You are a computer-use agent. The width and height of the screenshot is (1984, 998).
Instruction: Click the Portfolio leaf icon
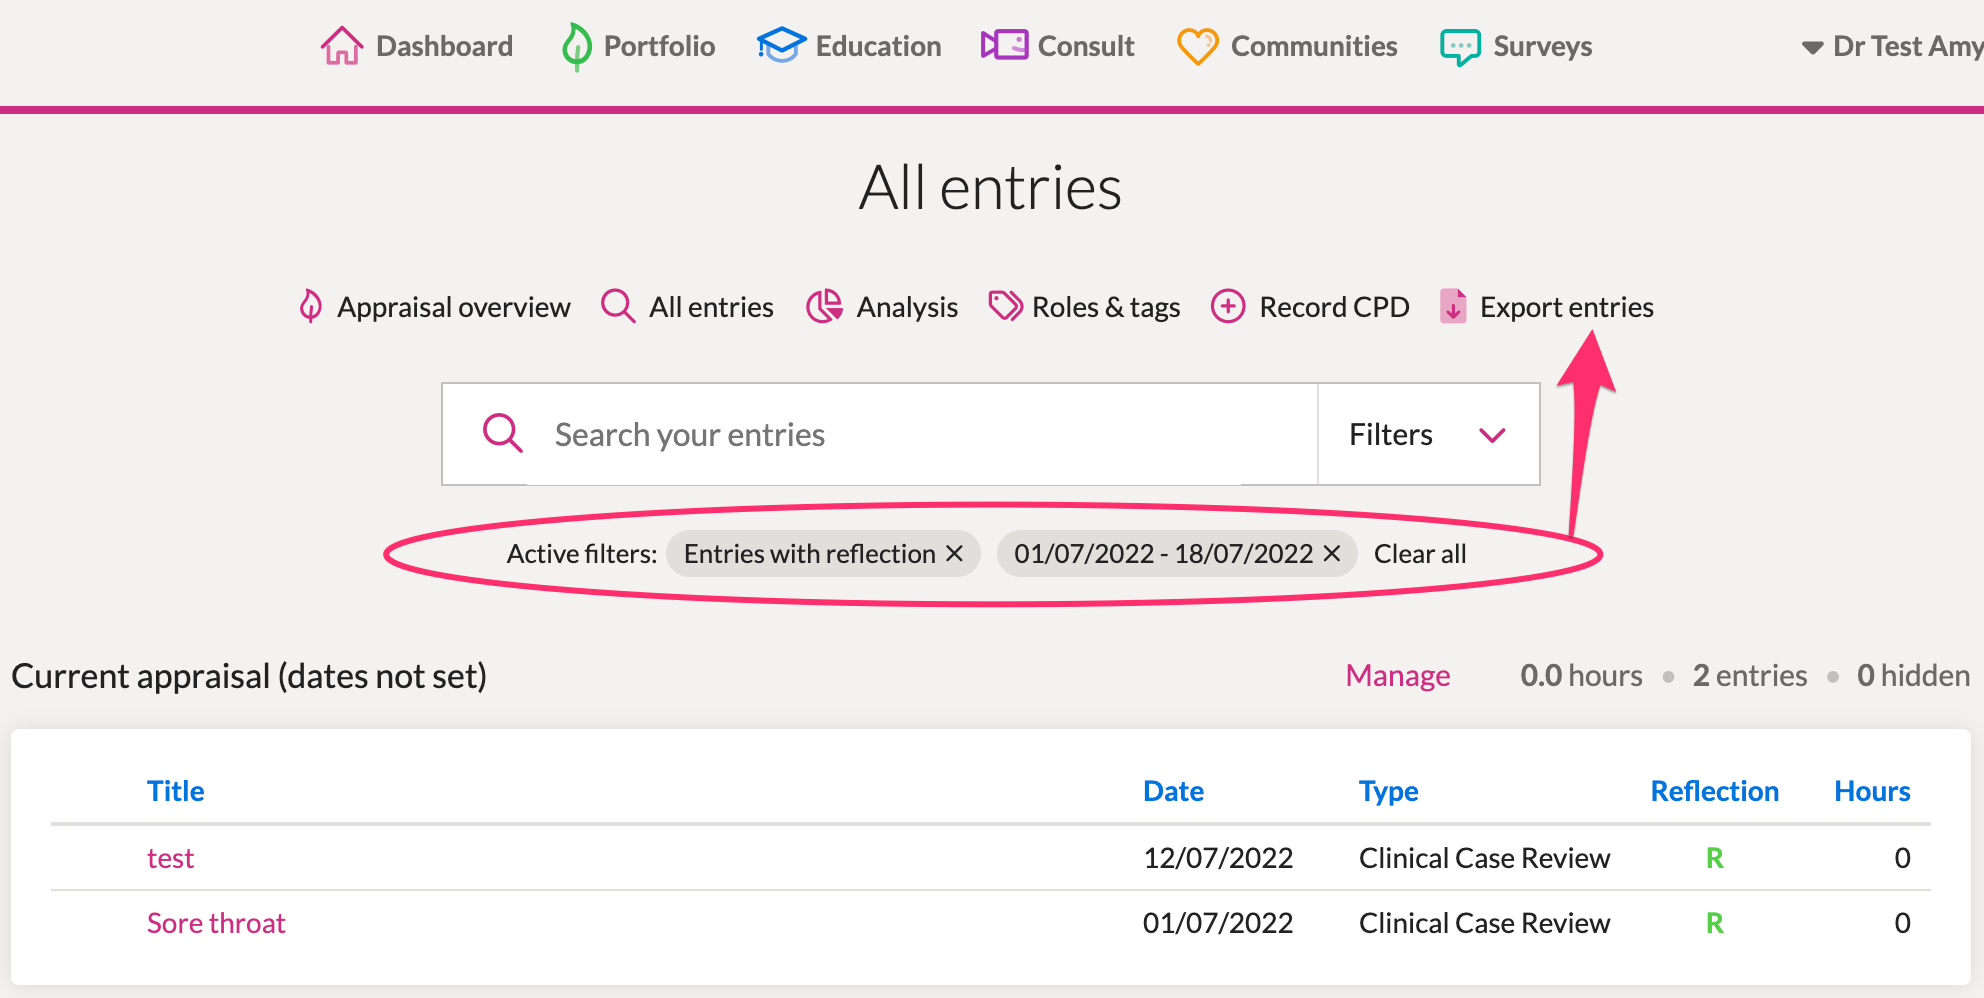coord(576,46)
